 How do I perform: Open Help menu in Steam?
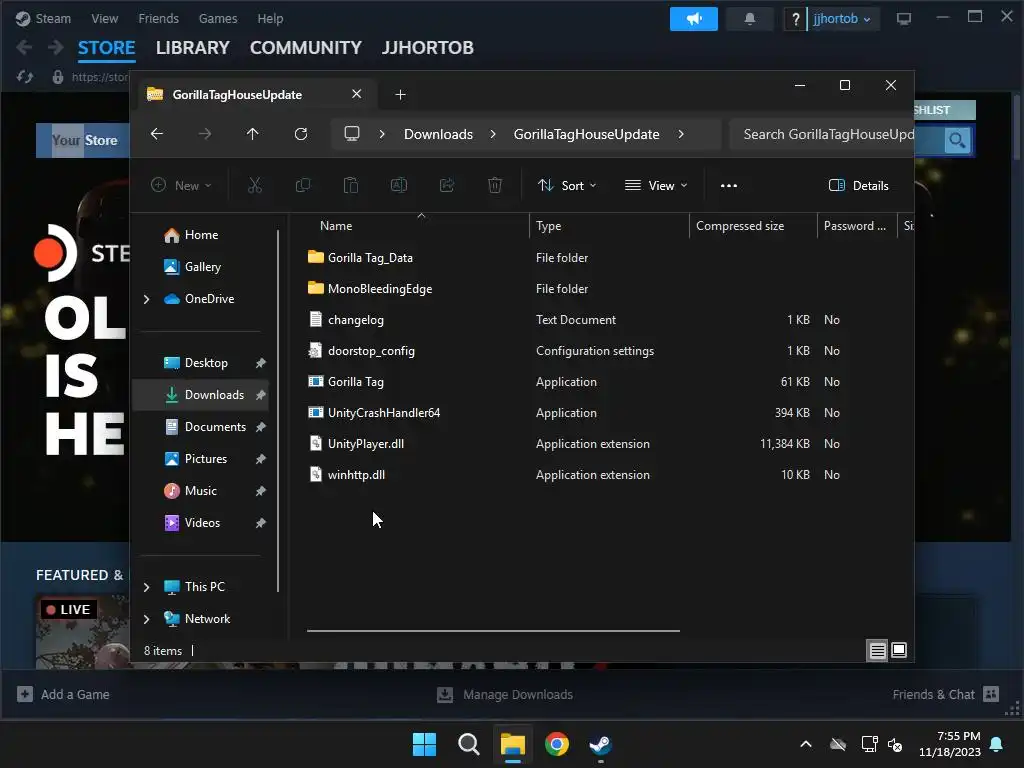click(x=270, y=18)
